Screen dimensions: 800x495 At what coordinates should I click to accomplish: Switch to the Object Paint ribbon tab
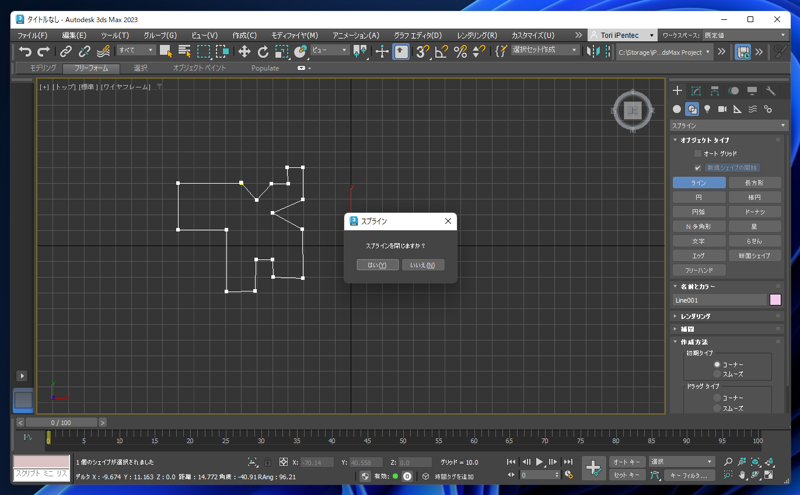tap(199, 68)
